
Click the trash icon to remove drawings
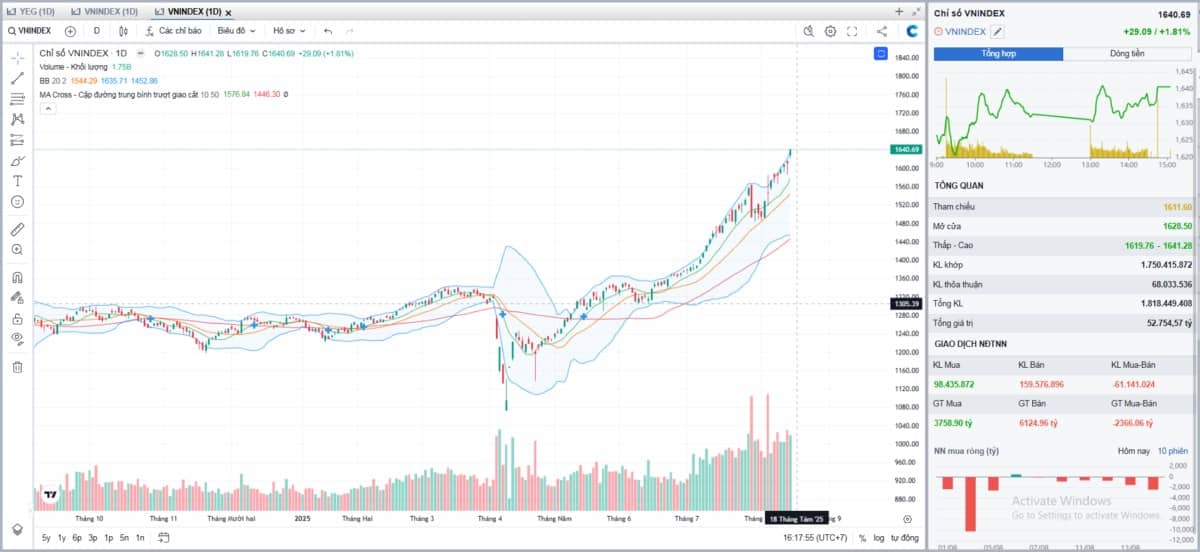tap(17, 367)
